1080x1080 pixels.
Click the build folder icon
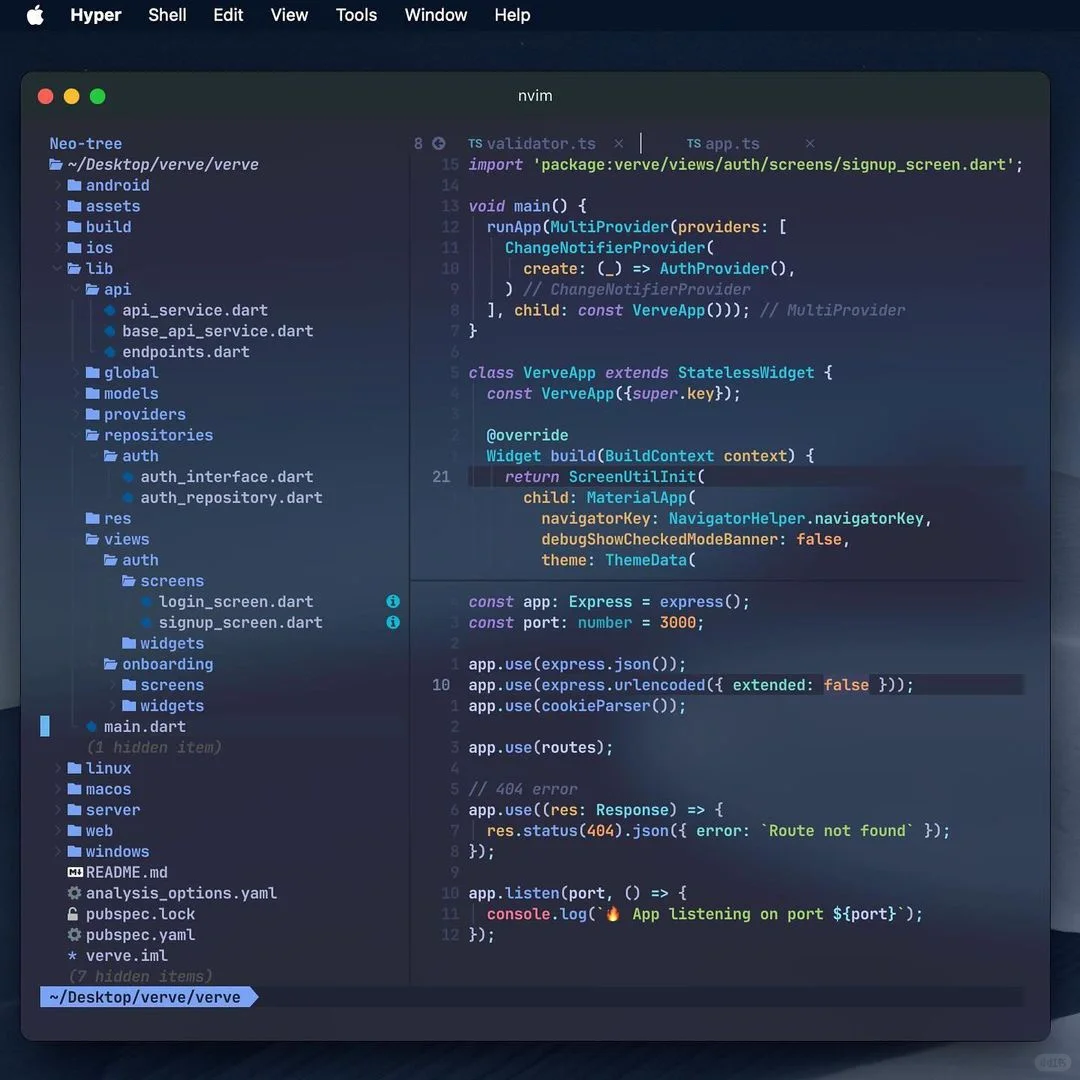pyautogui.click(x=74, y=227)
